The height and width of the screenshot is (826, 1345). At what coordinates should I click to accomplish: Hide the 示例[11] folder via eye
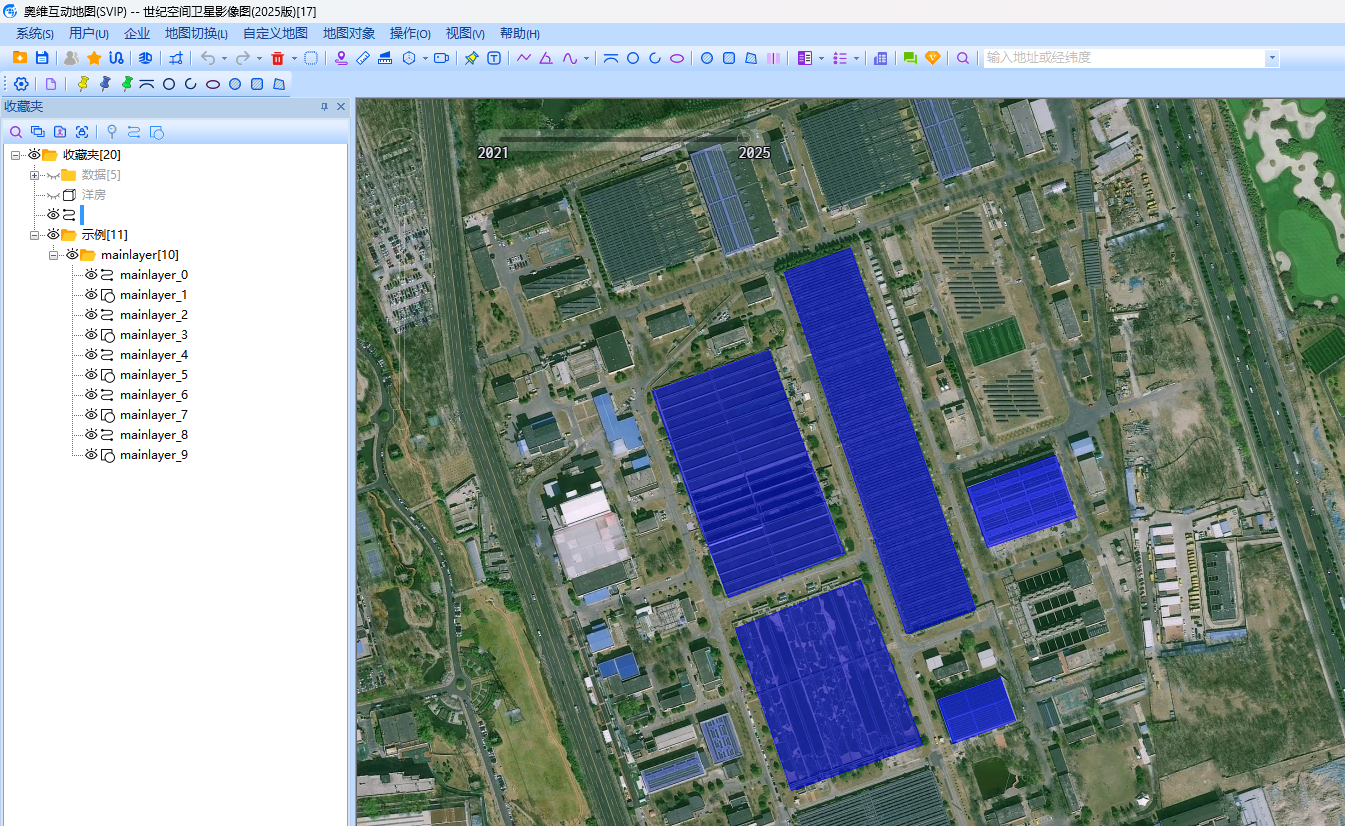52,235
